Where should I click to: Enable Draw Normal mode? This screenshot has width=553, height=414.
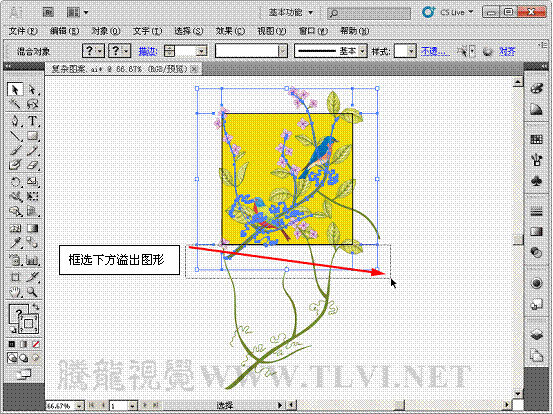[12, 358]
